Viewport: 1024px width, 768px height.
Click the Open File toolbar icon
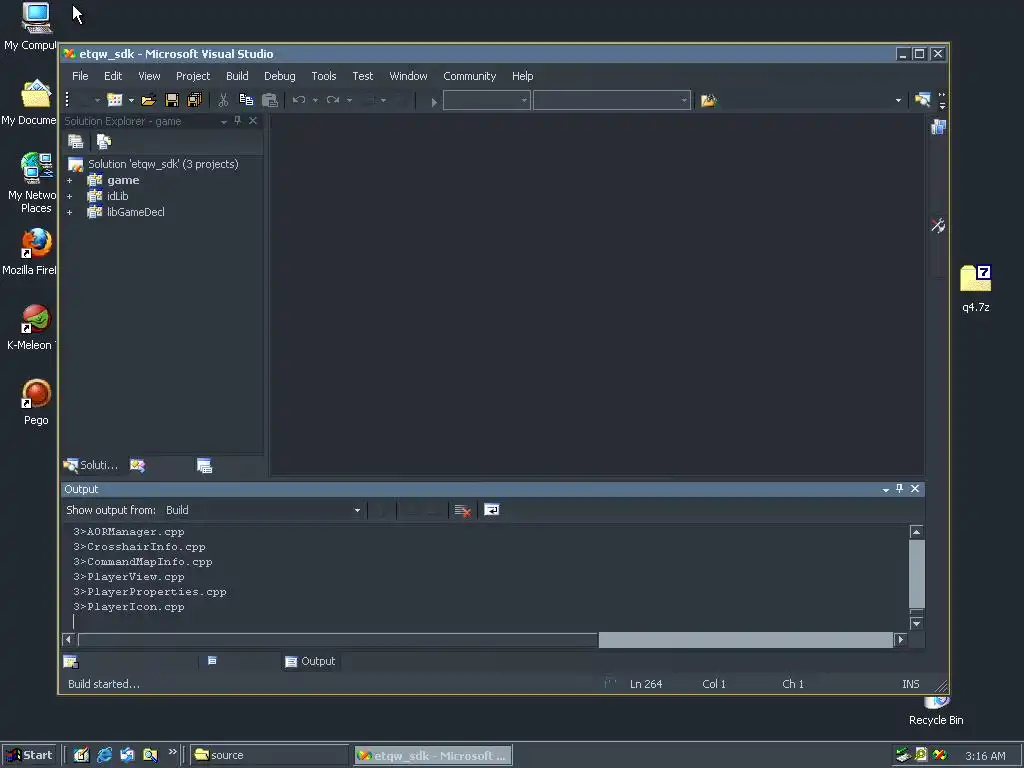[x=149, y=100]
